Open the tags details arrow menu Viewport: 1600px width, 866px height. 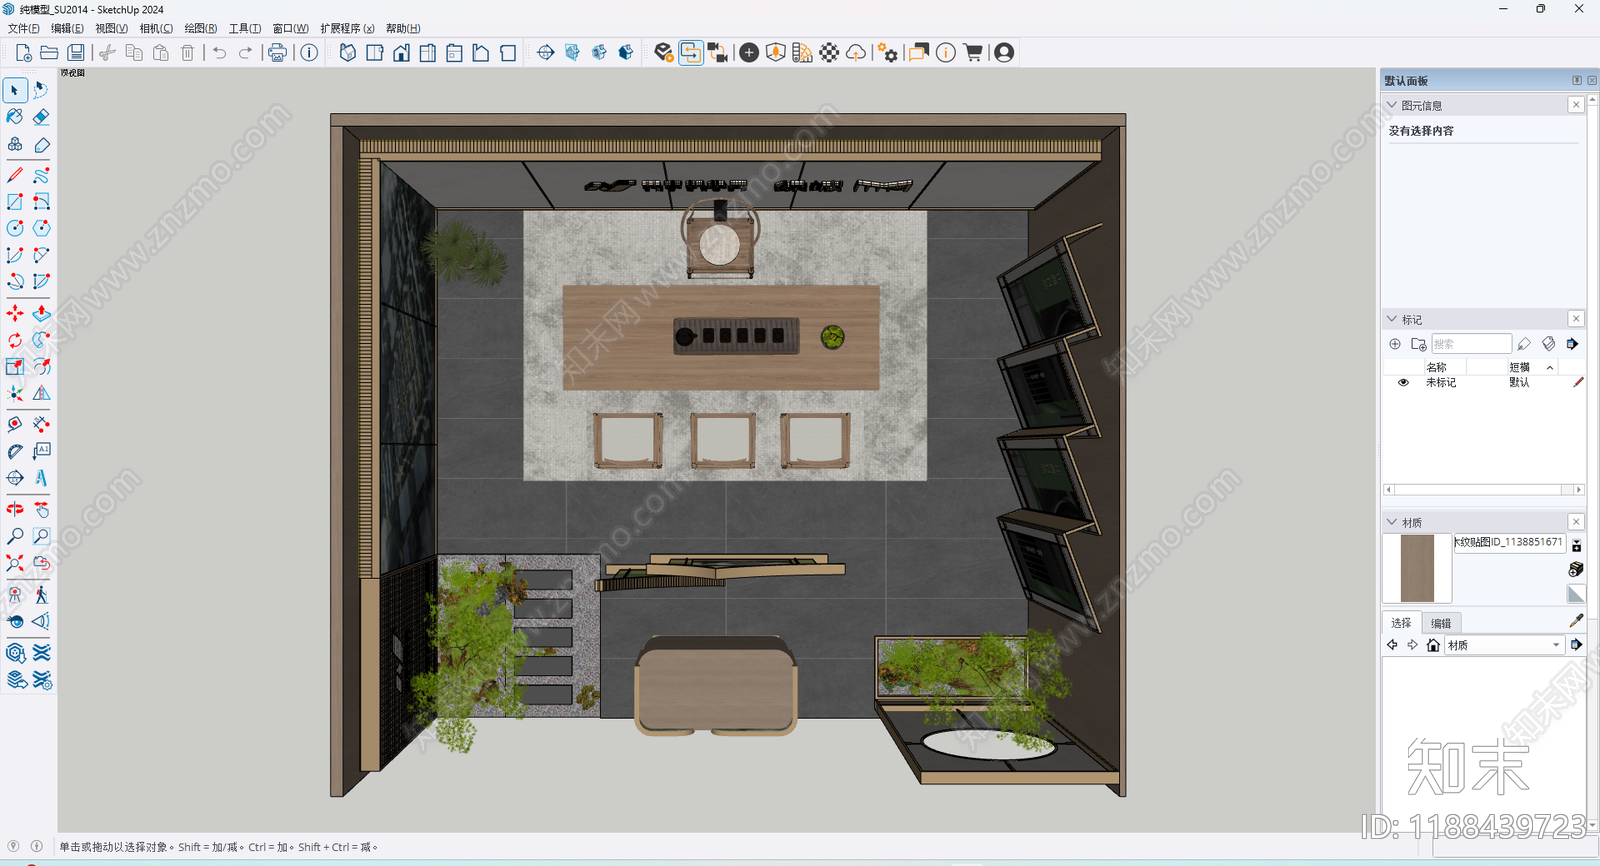pyautogui.click(x=1572, y=344)
